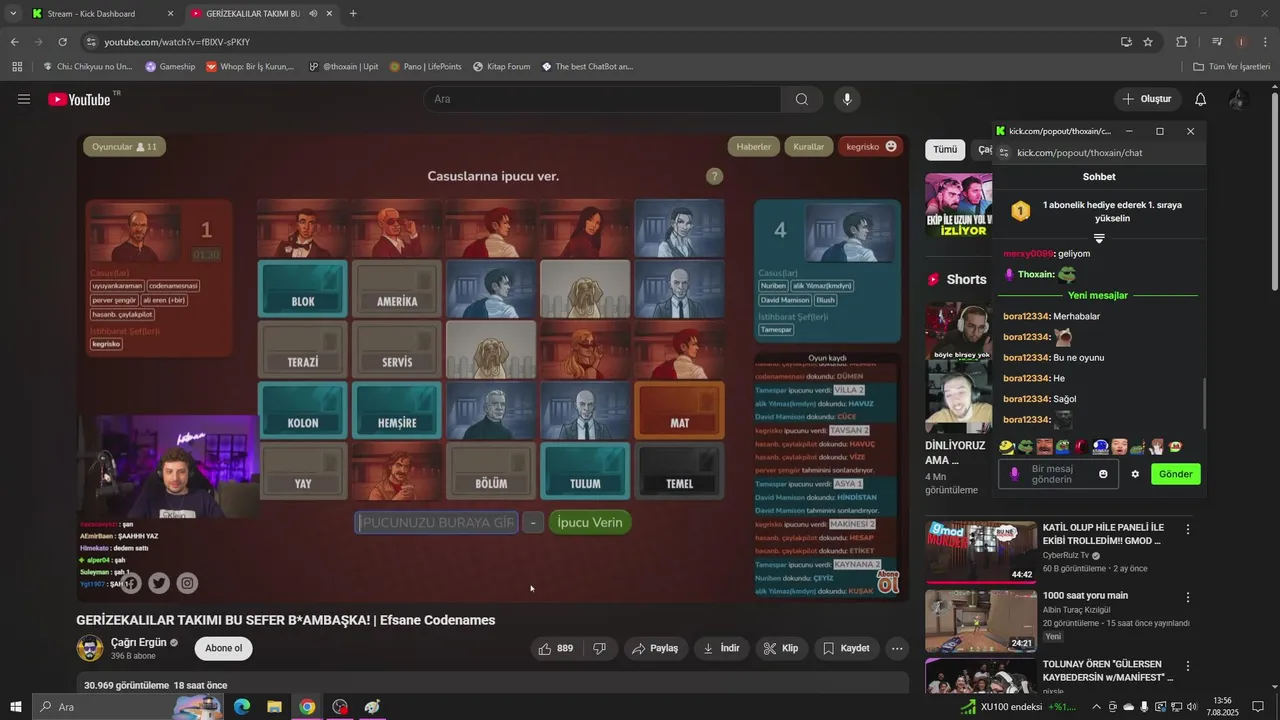Open the YouTube hamburger guide menu

(24, 99)
